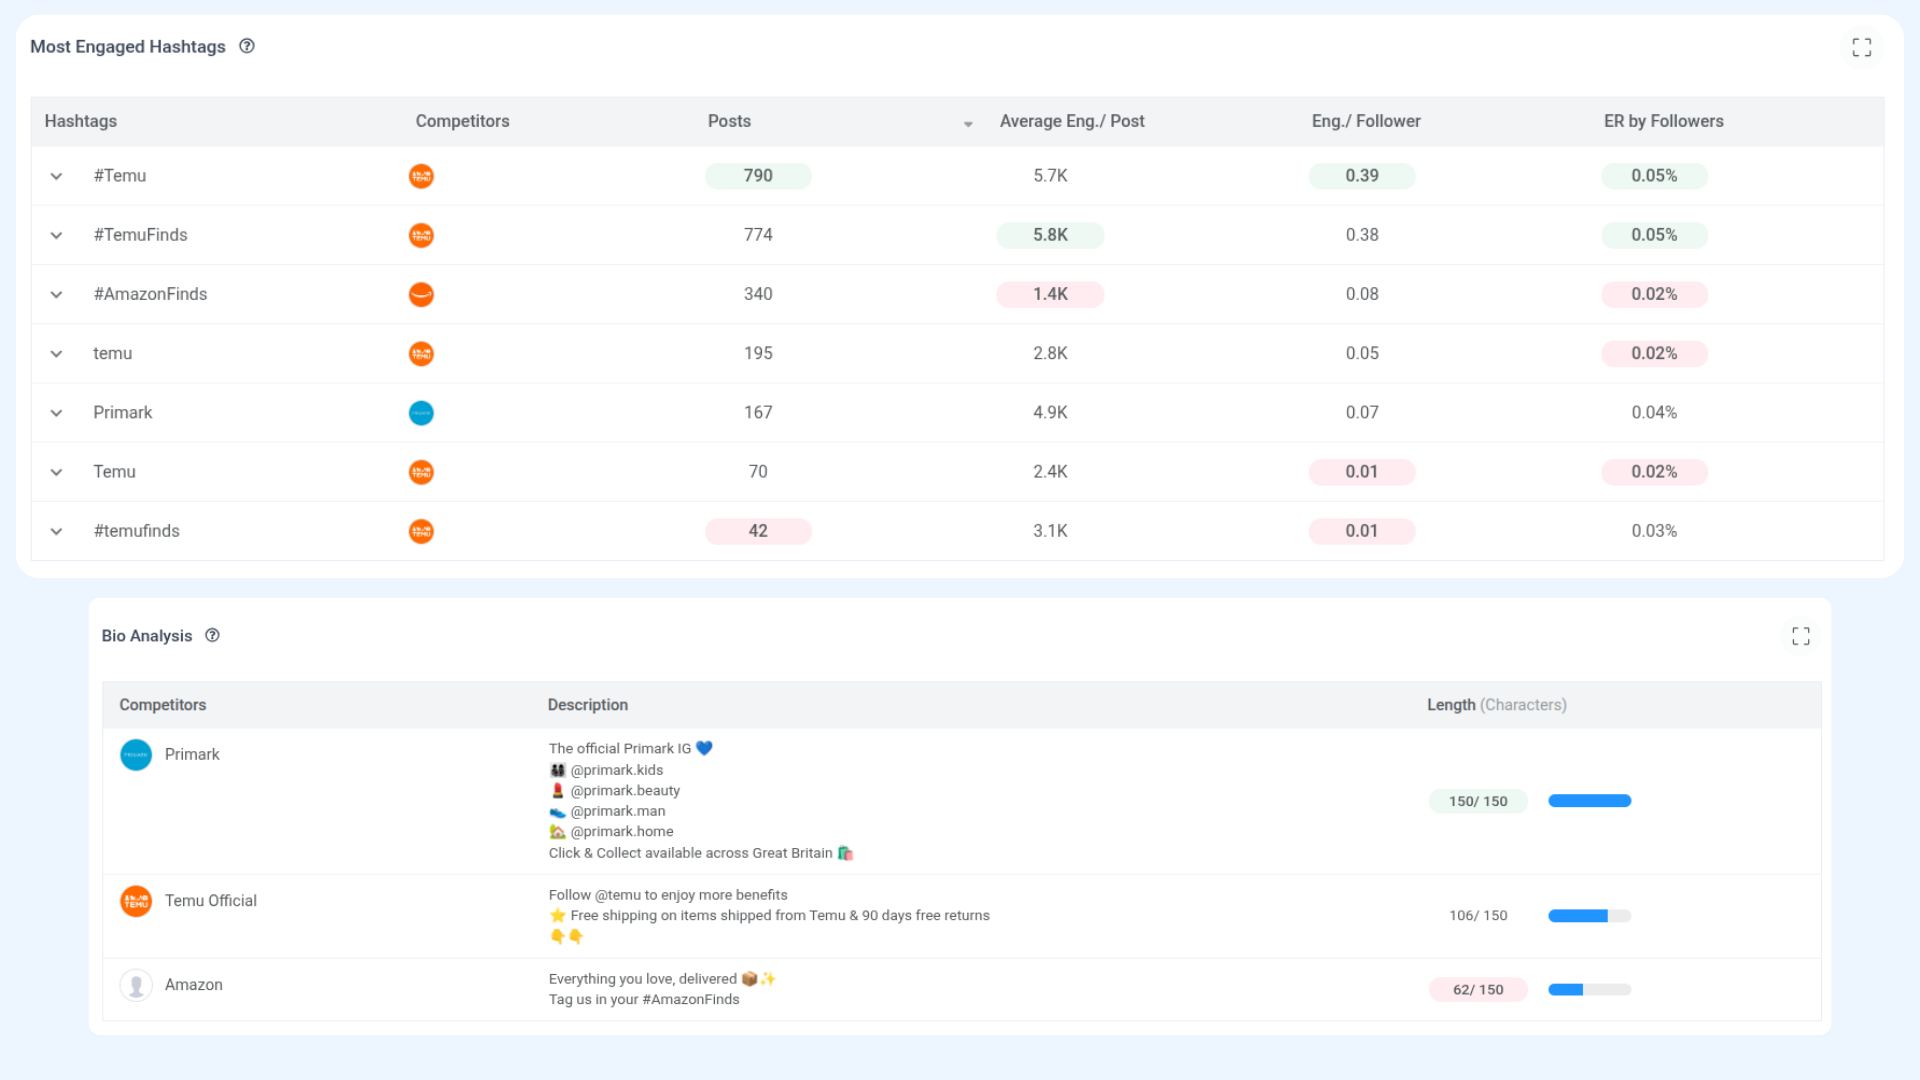1920x1080 pixels.
Task: Click Amazon logo in #AmazonFinds row
Action: point(421,294)
